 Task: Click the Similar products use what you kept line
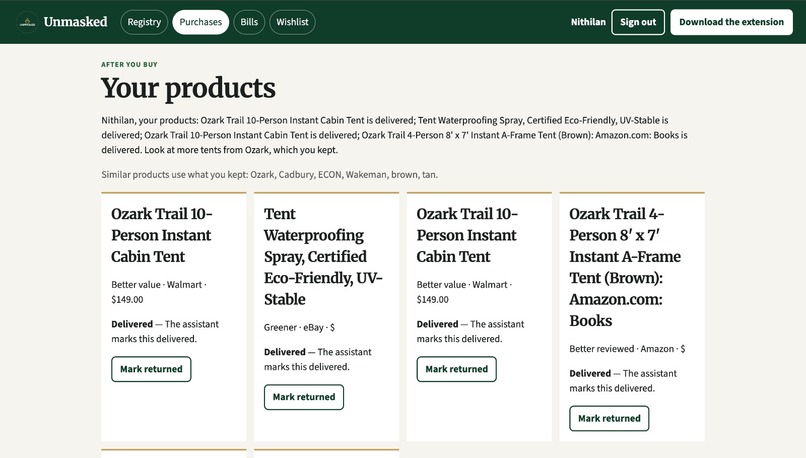click(x=269, y=175)
